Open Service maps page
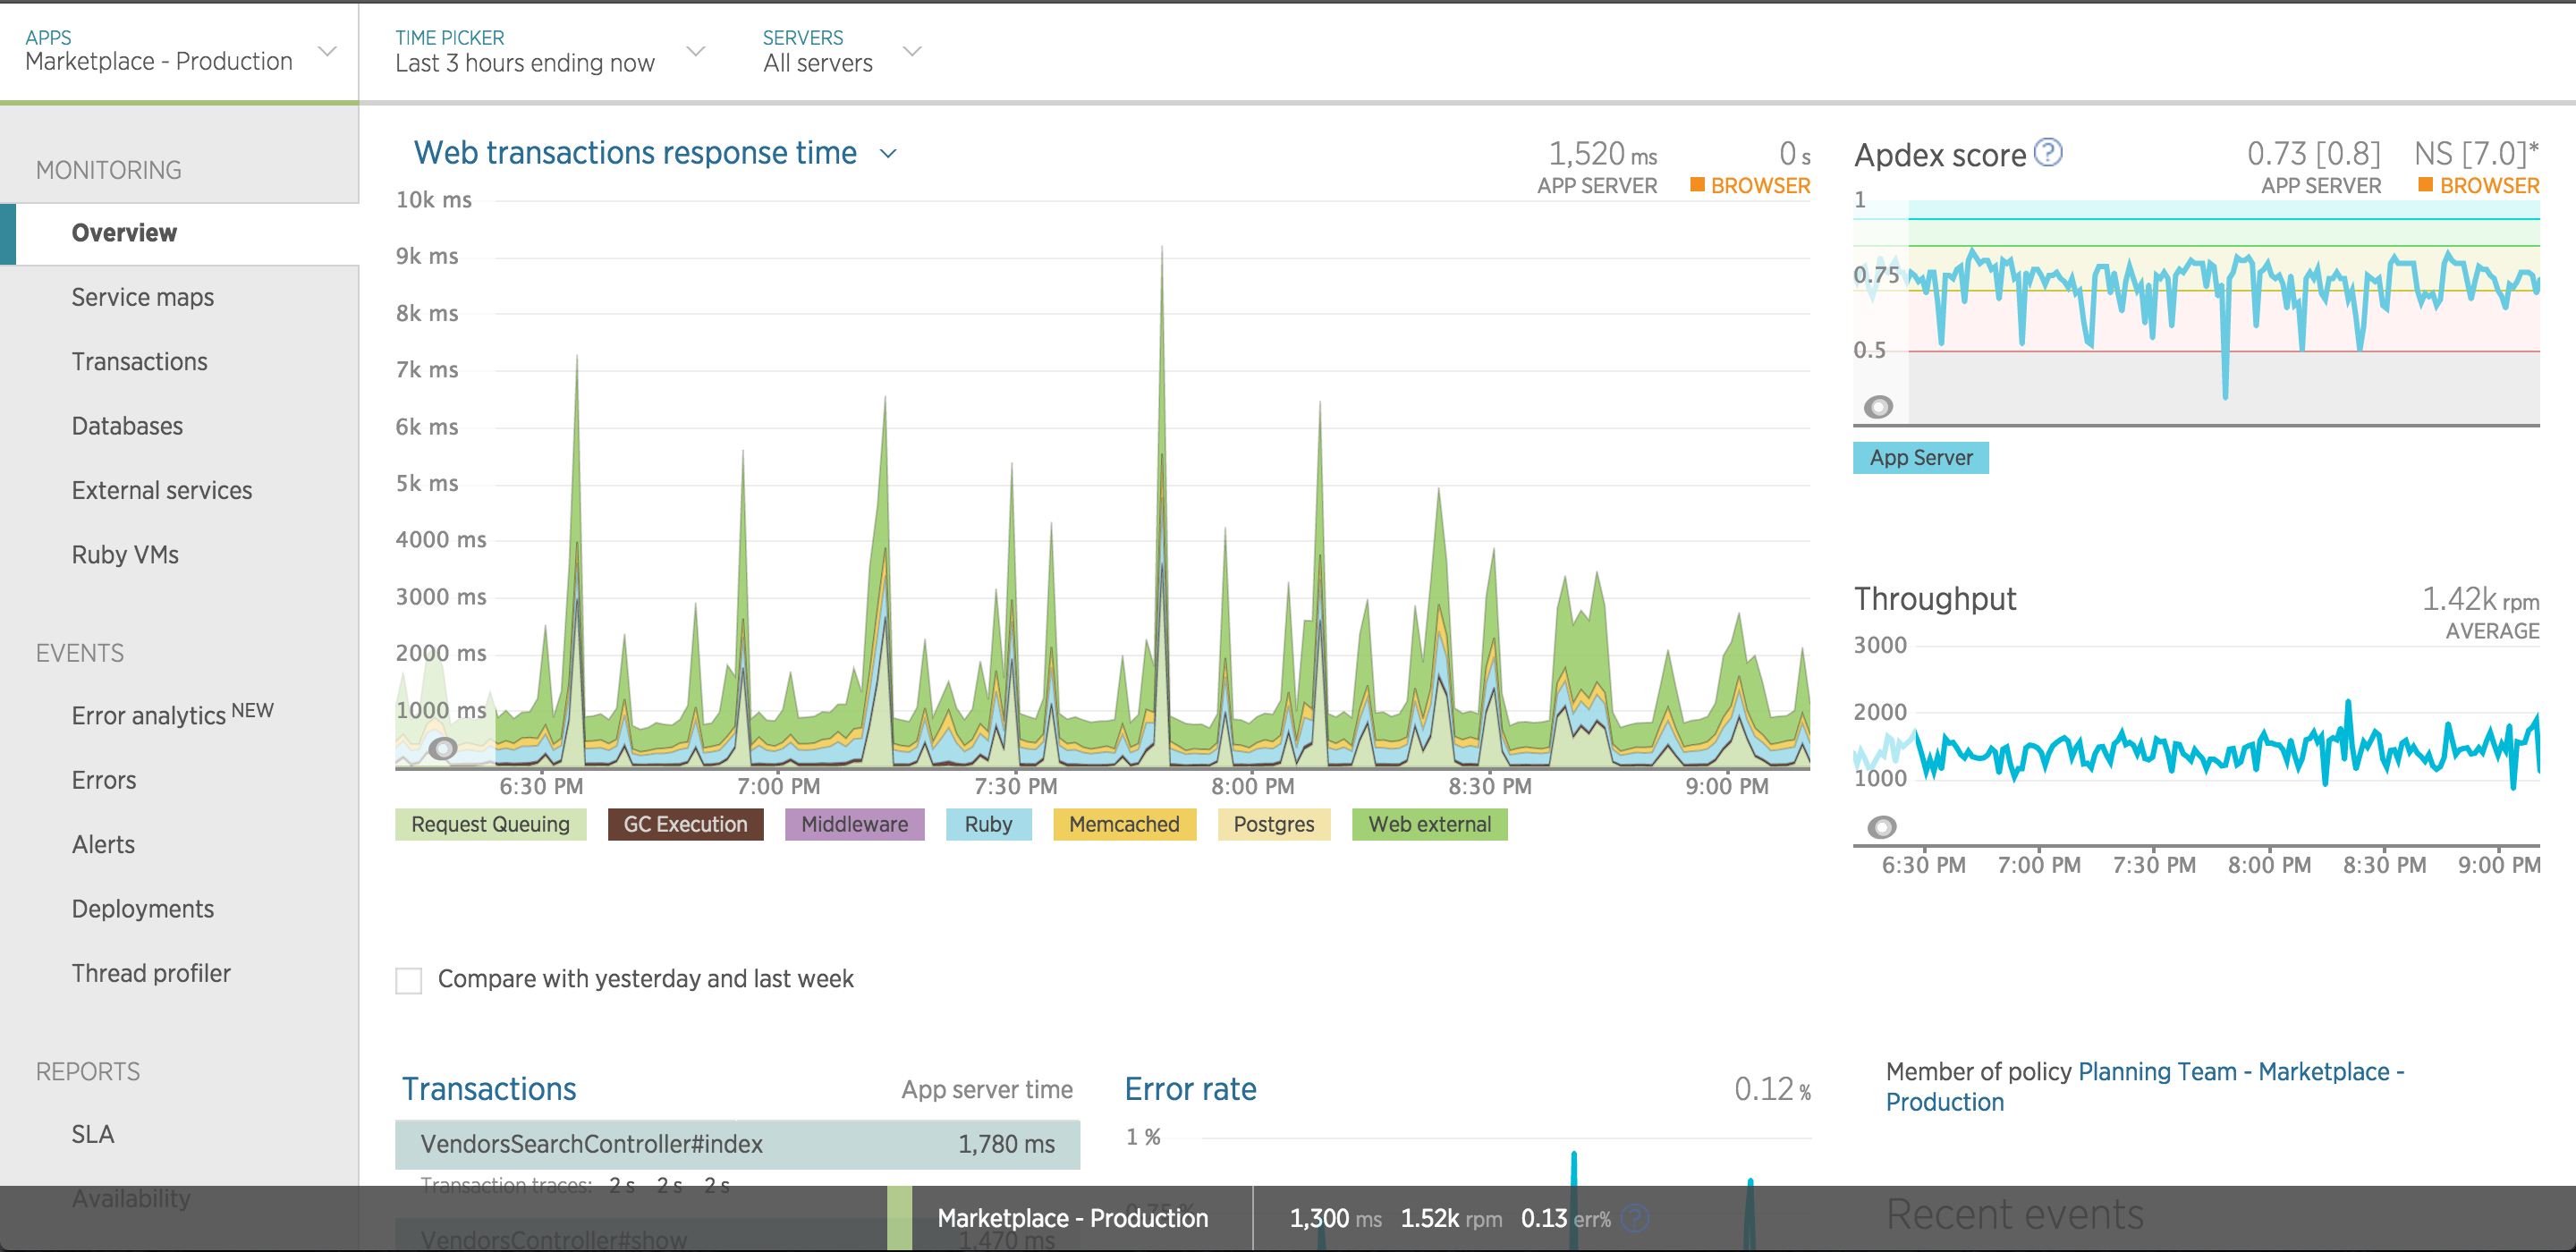The width and height of the screenshot is (2576, 1252). click(x=143, y=297)
